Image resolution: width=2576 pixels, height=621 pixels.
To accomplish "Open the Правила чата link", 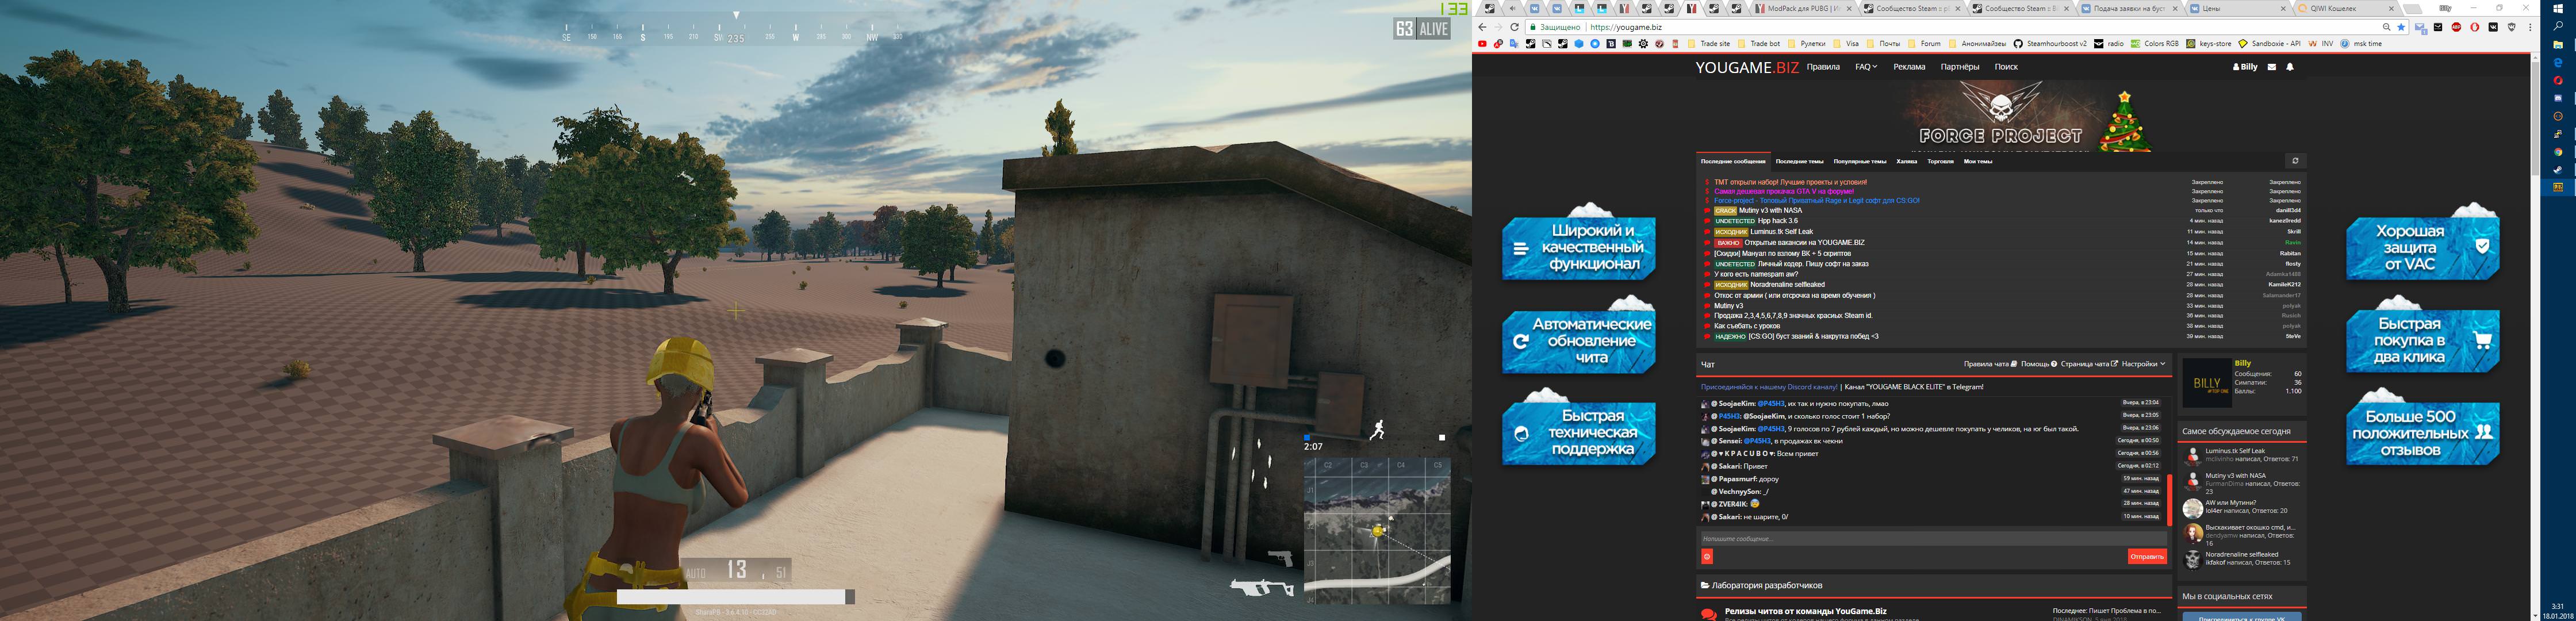I will pyautogui.click(x=1990, y=364).
